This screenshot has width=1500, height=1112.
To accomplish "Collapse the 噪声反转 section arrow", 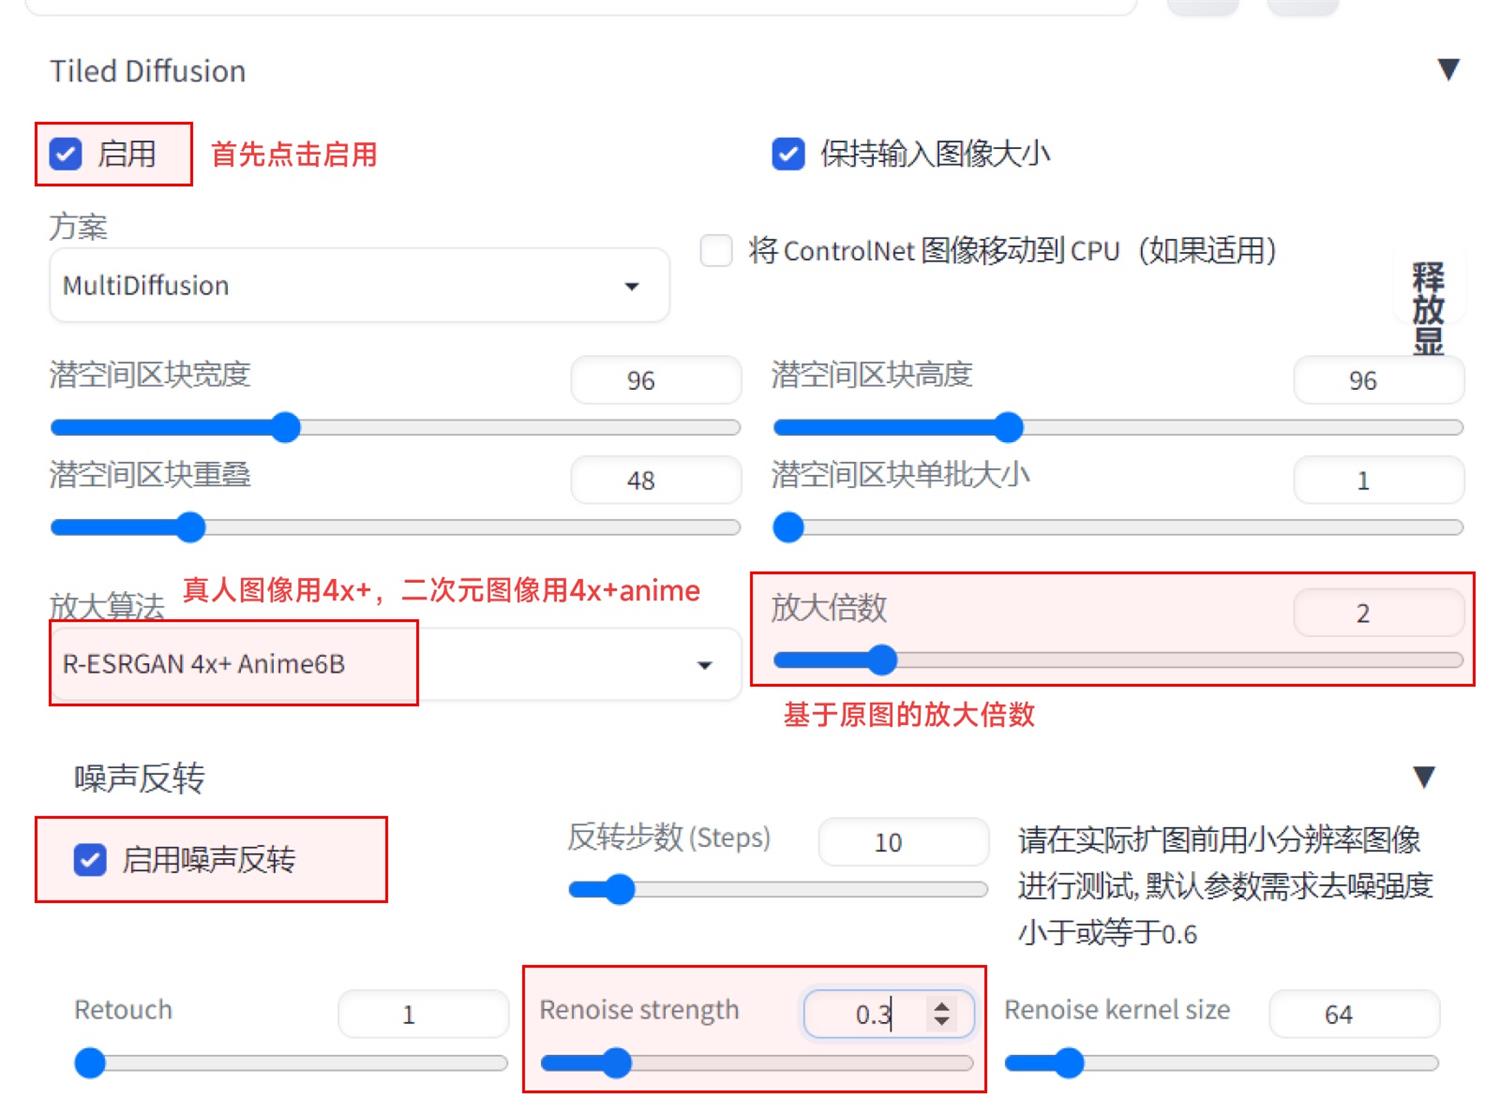I will pyautogui.click(x=1424, y=777).
